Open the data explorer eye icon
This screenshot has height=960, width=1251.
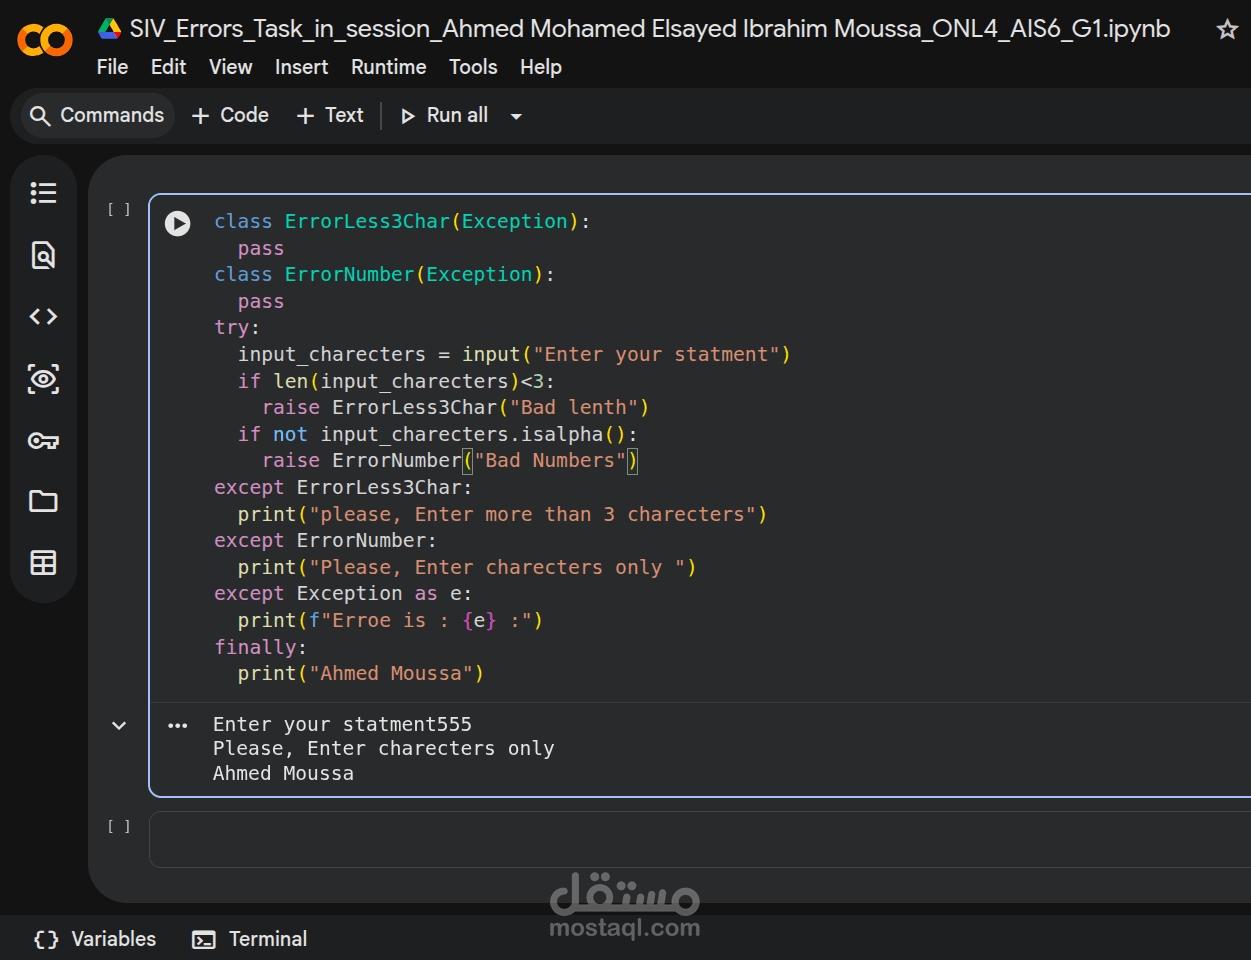pos(43,379)
